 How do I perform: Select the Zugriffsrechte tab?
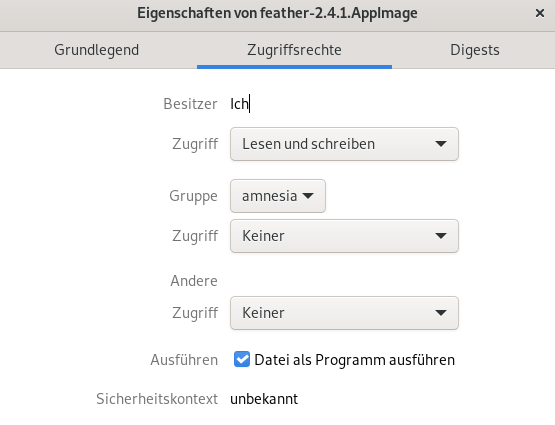click(294, 50)
